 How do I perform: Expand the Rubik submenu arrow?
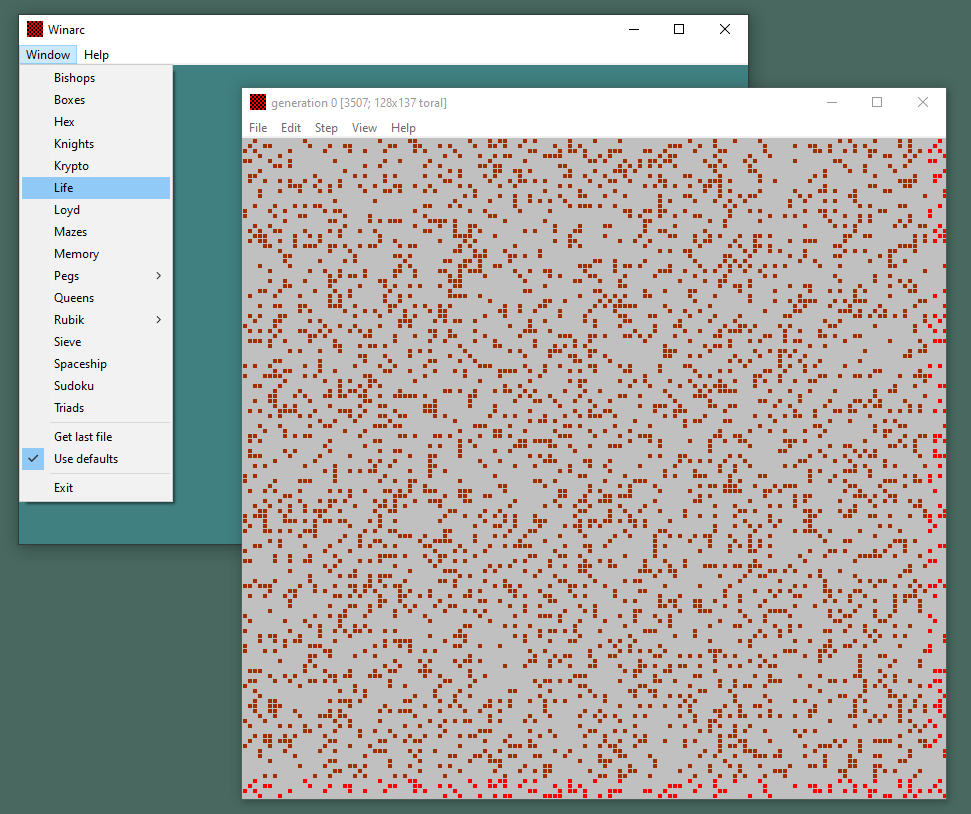(x=159, y=320)
